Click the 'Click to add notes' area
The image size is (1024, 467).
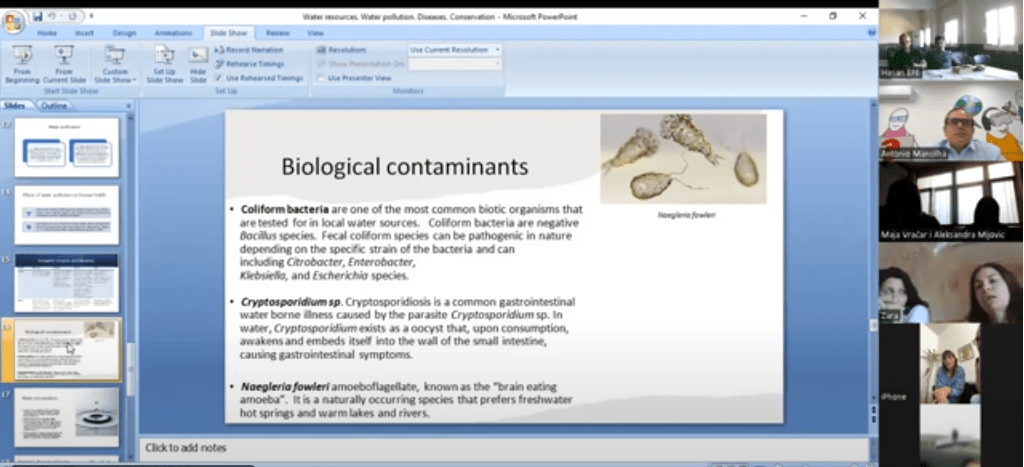500,448
